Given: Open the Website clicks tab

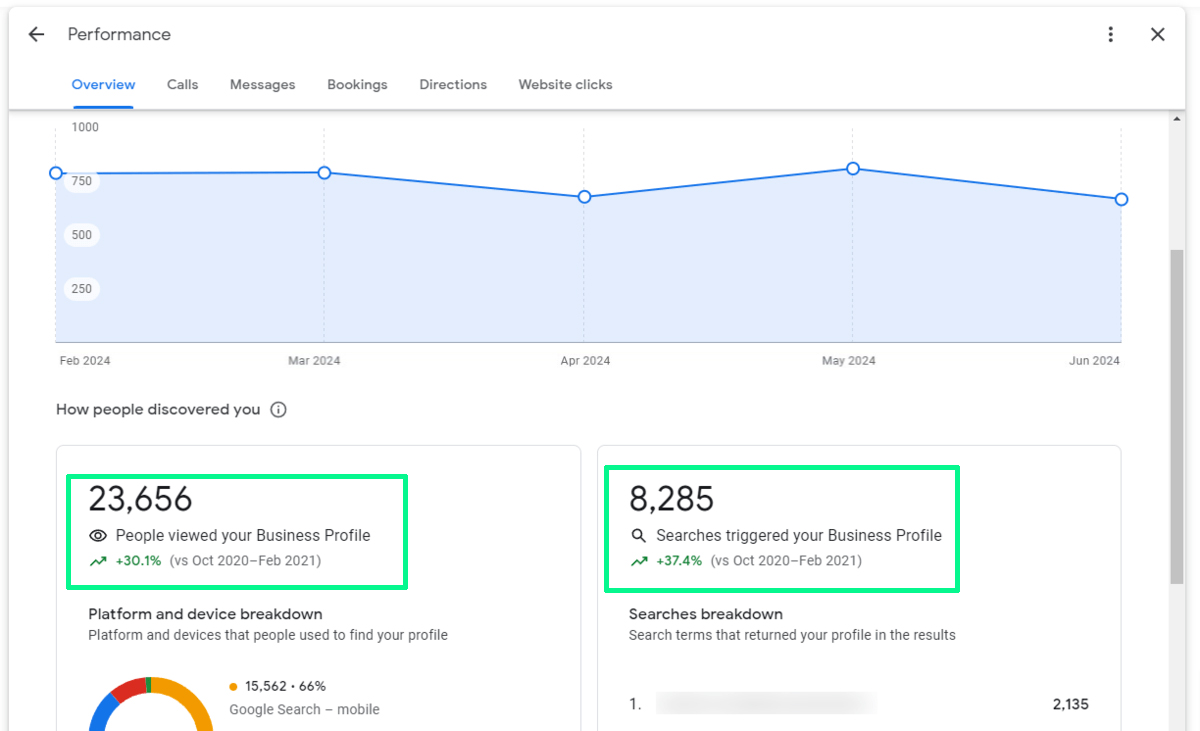Looking at the screenshot, I should (x=565, y=85).
